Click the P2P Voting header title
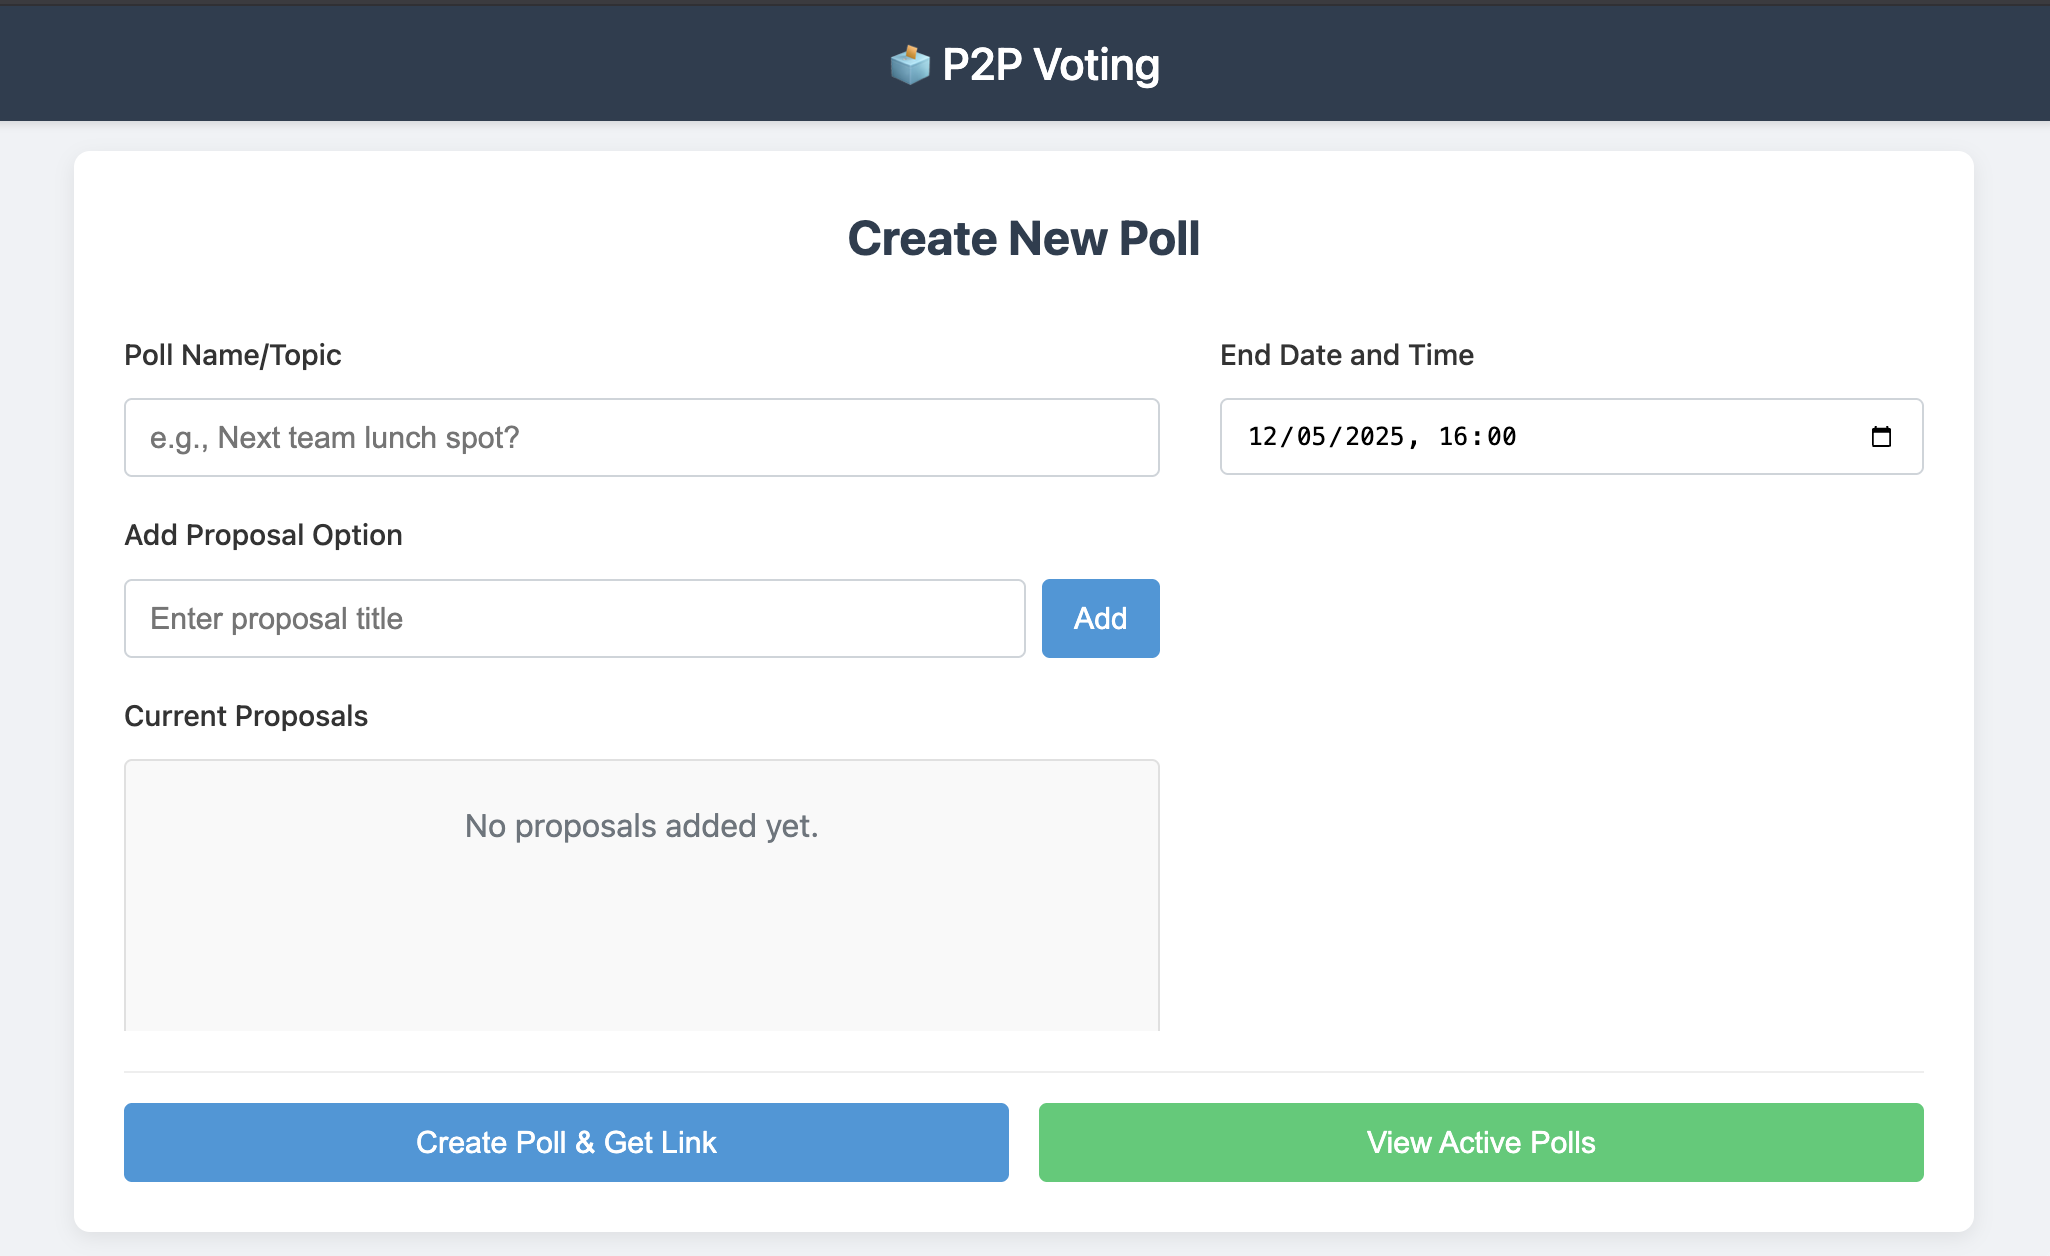Screen dimensions: 2050x1256 coord(1050,65)
